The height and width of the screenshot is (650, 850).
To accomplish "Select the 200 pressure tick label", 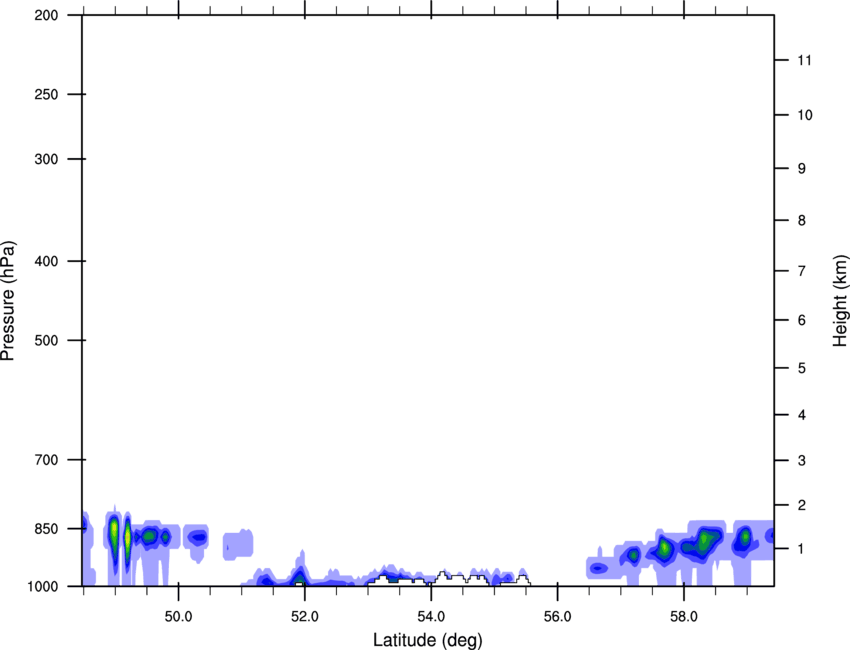I will [46, 15].
